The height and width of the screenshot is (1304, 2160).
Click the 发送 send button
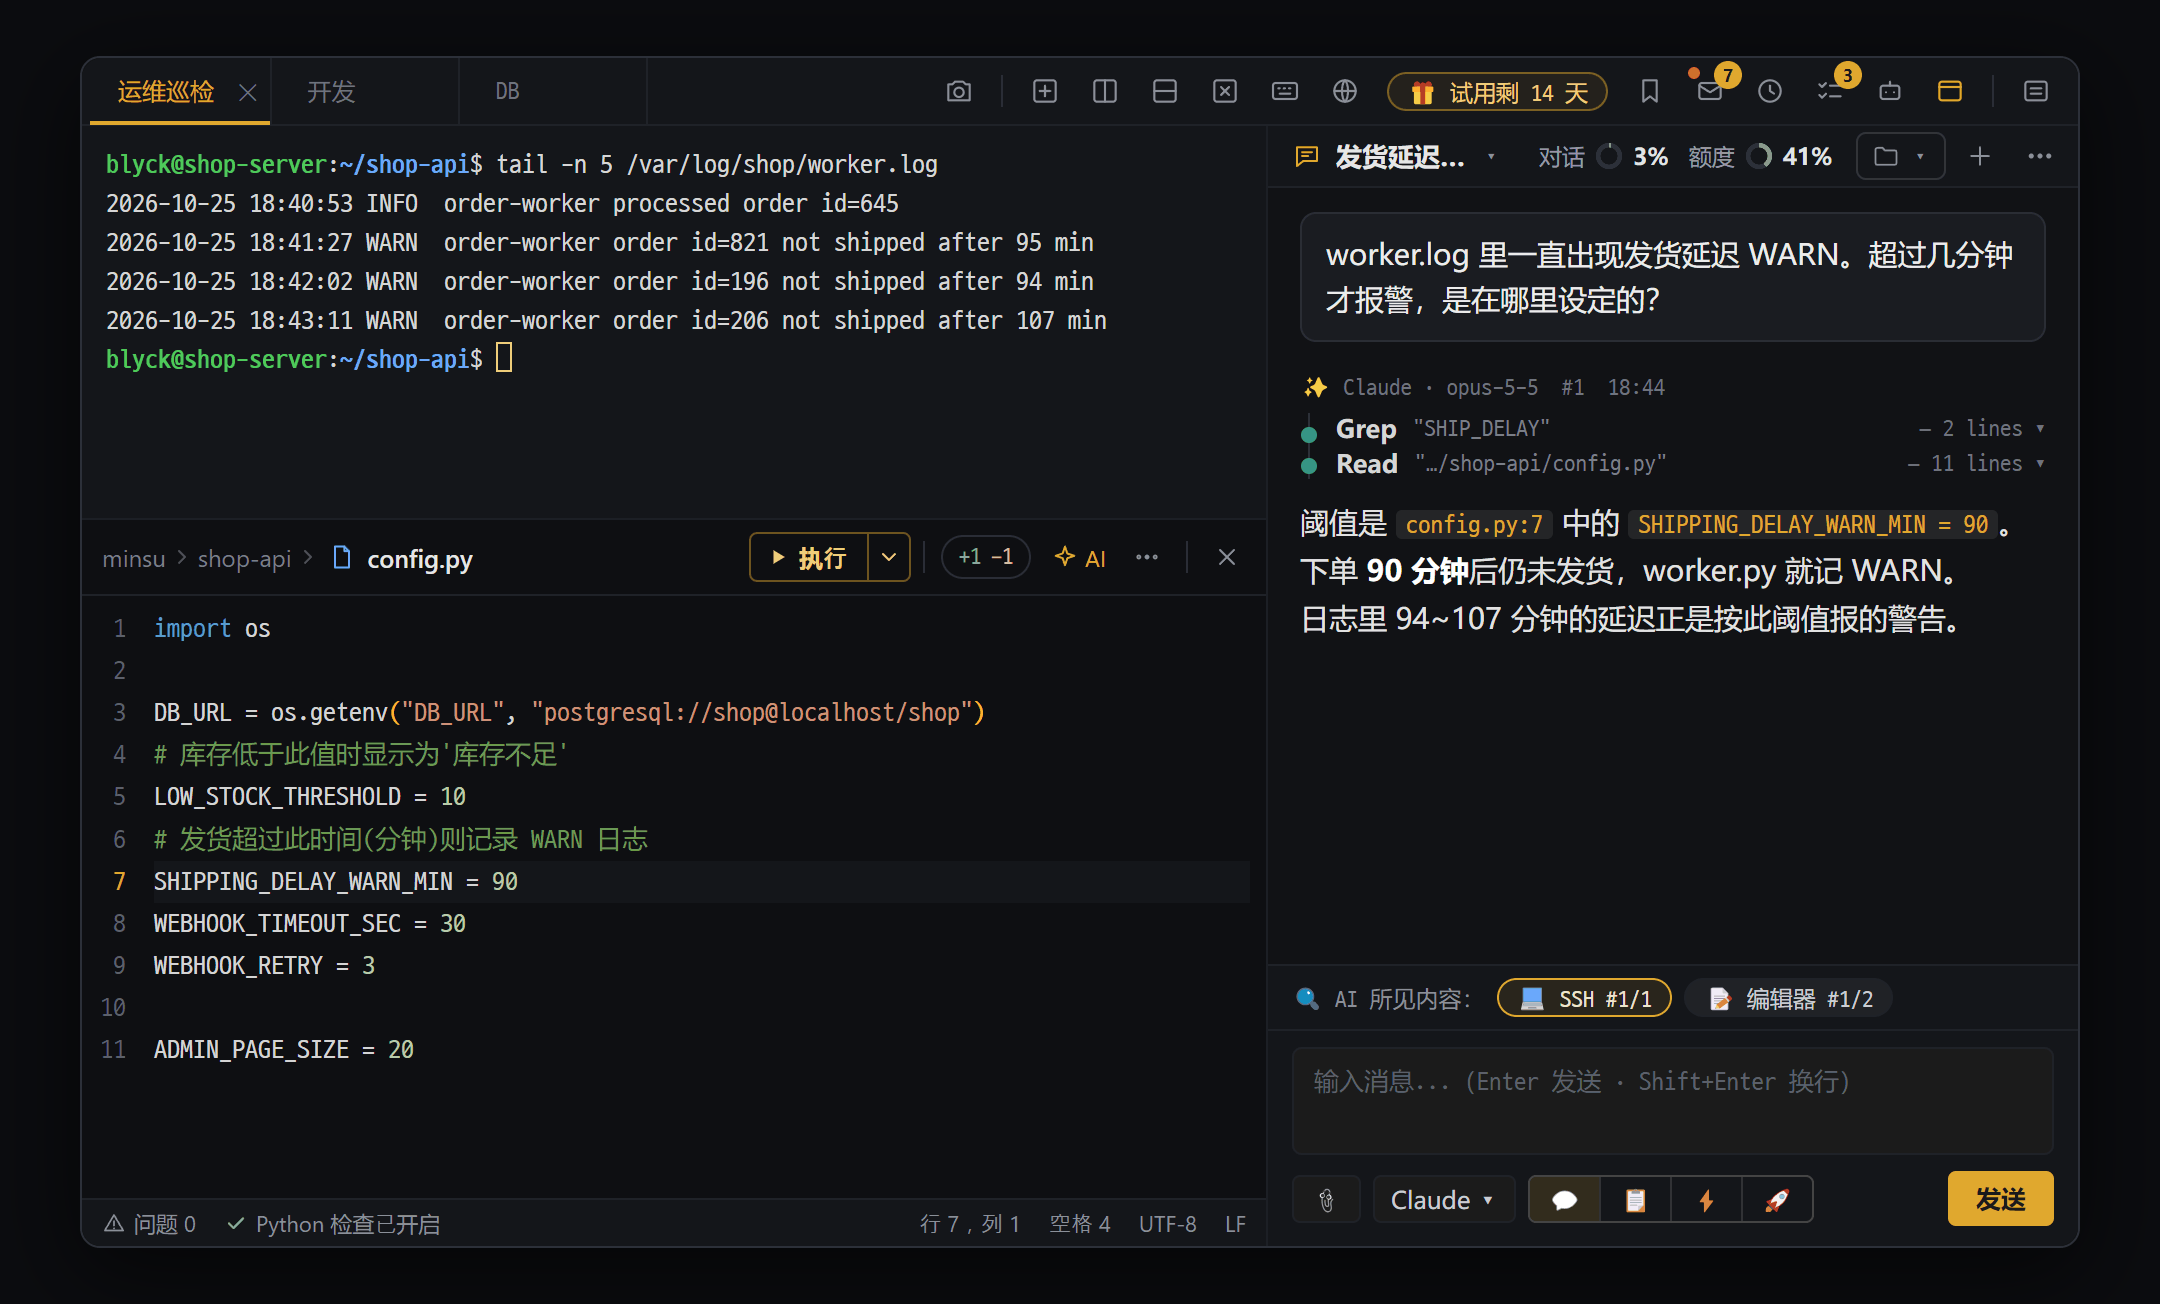point(2000,1199)
